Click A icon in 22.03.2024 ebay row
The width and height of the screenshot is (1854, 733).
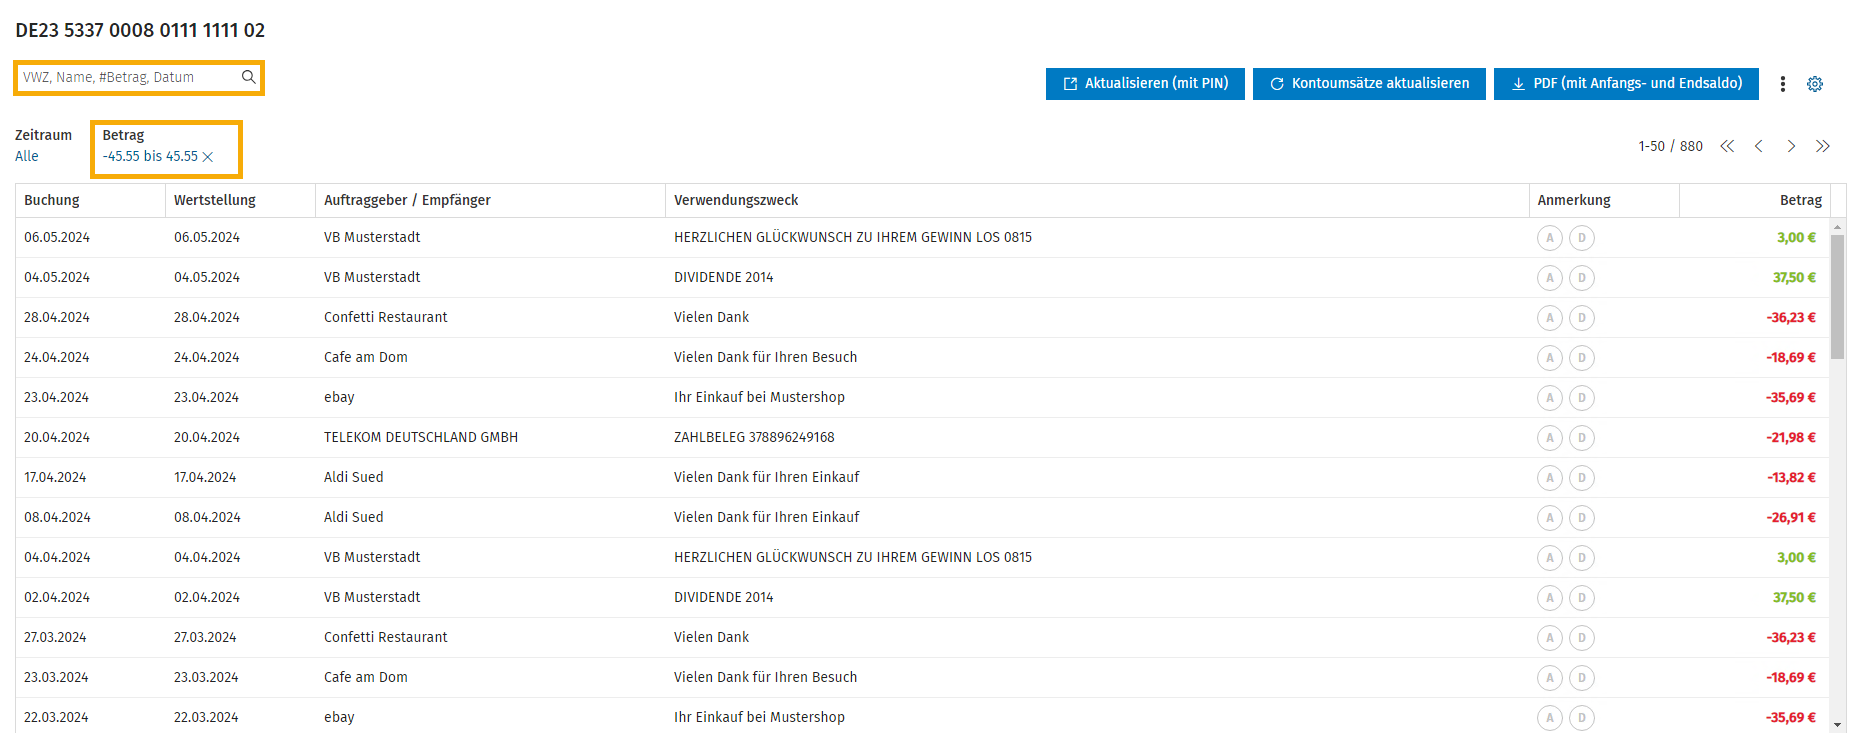(x=1550, y=718)
